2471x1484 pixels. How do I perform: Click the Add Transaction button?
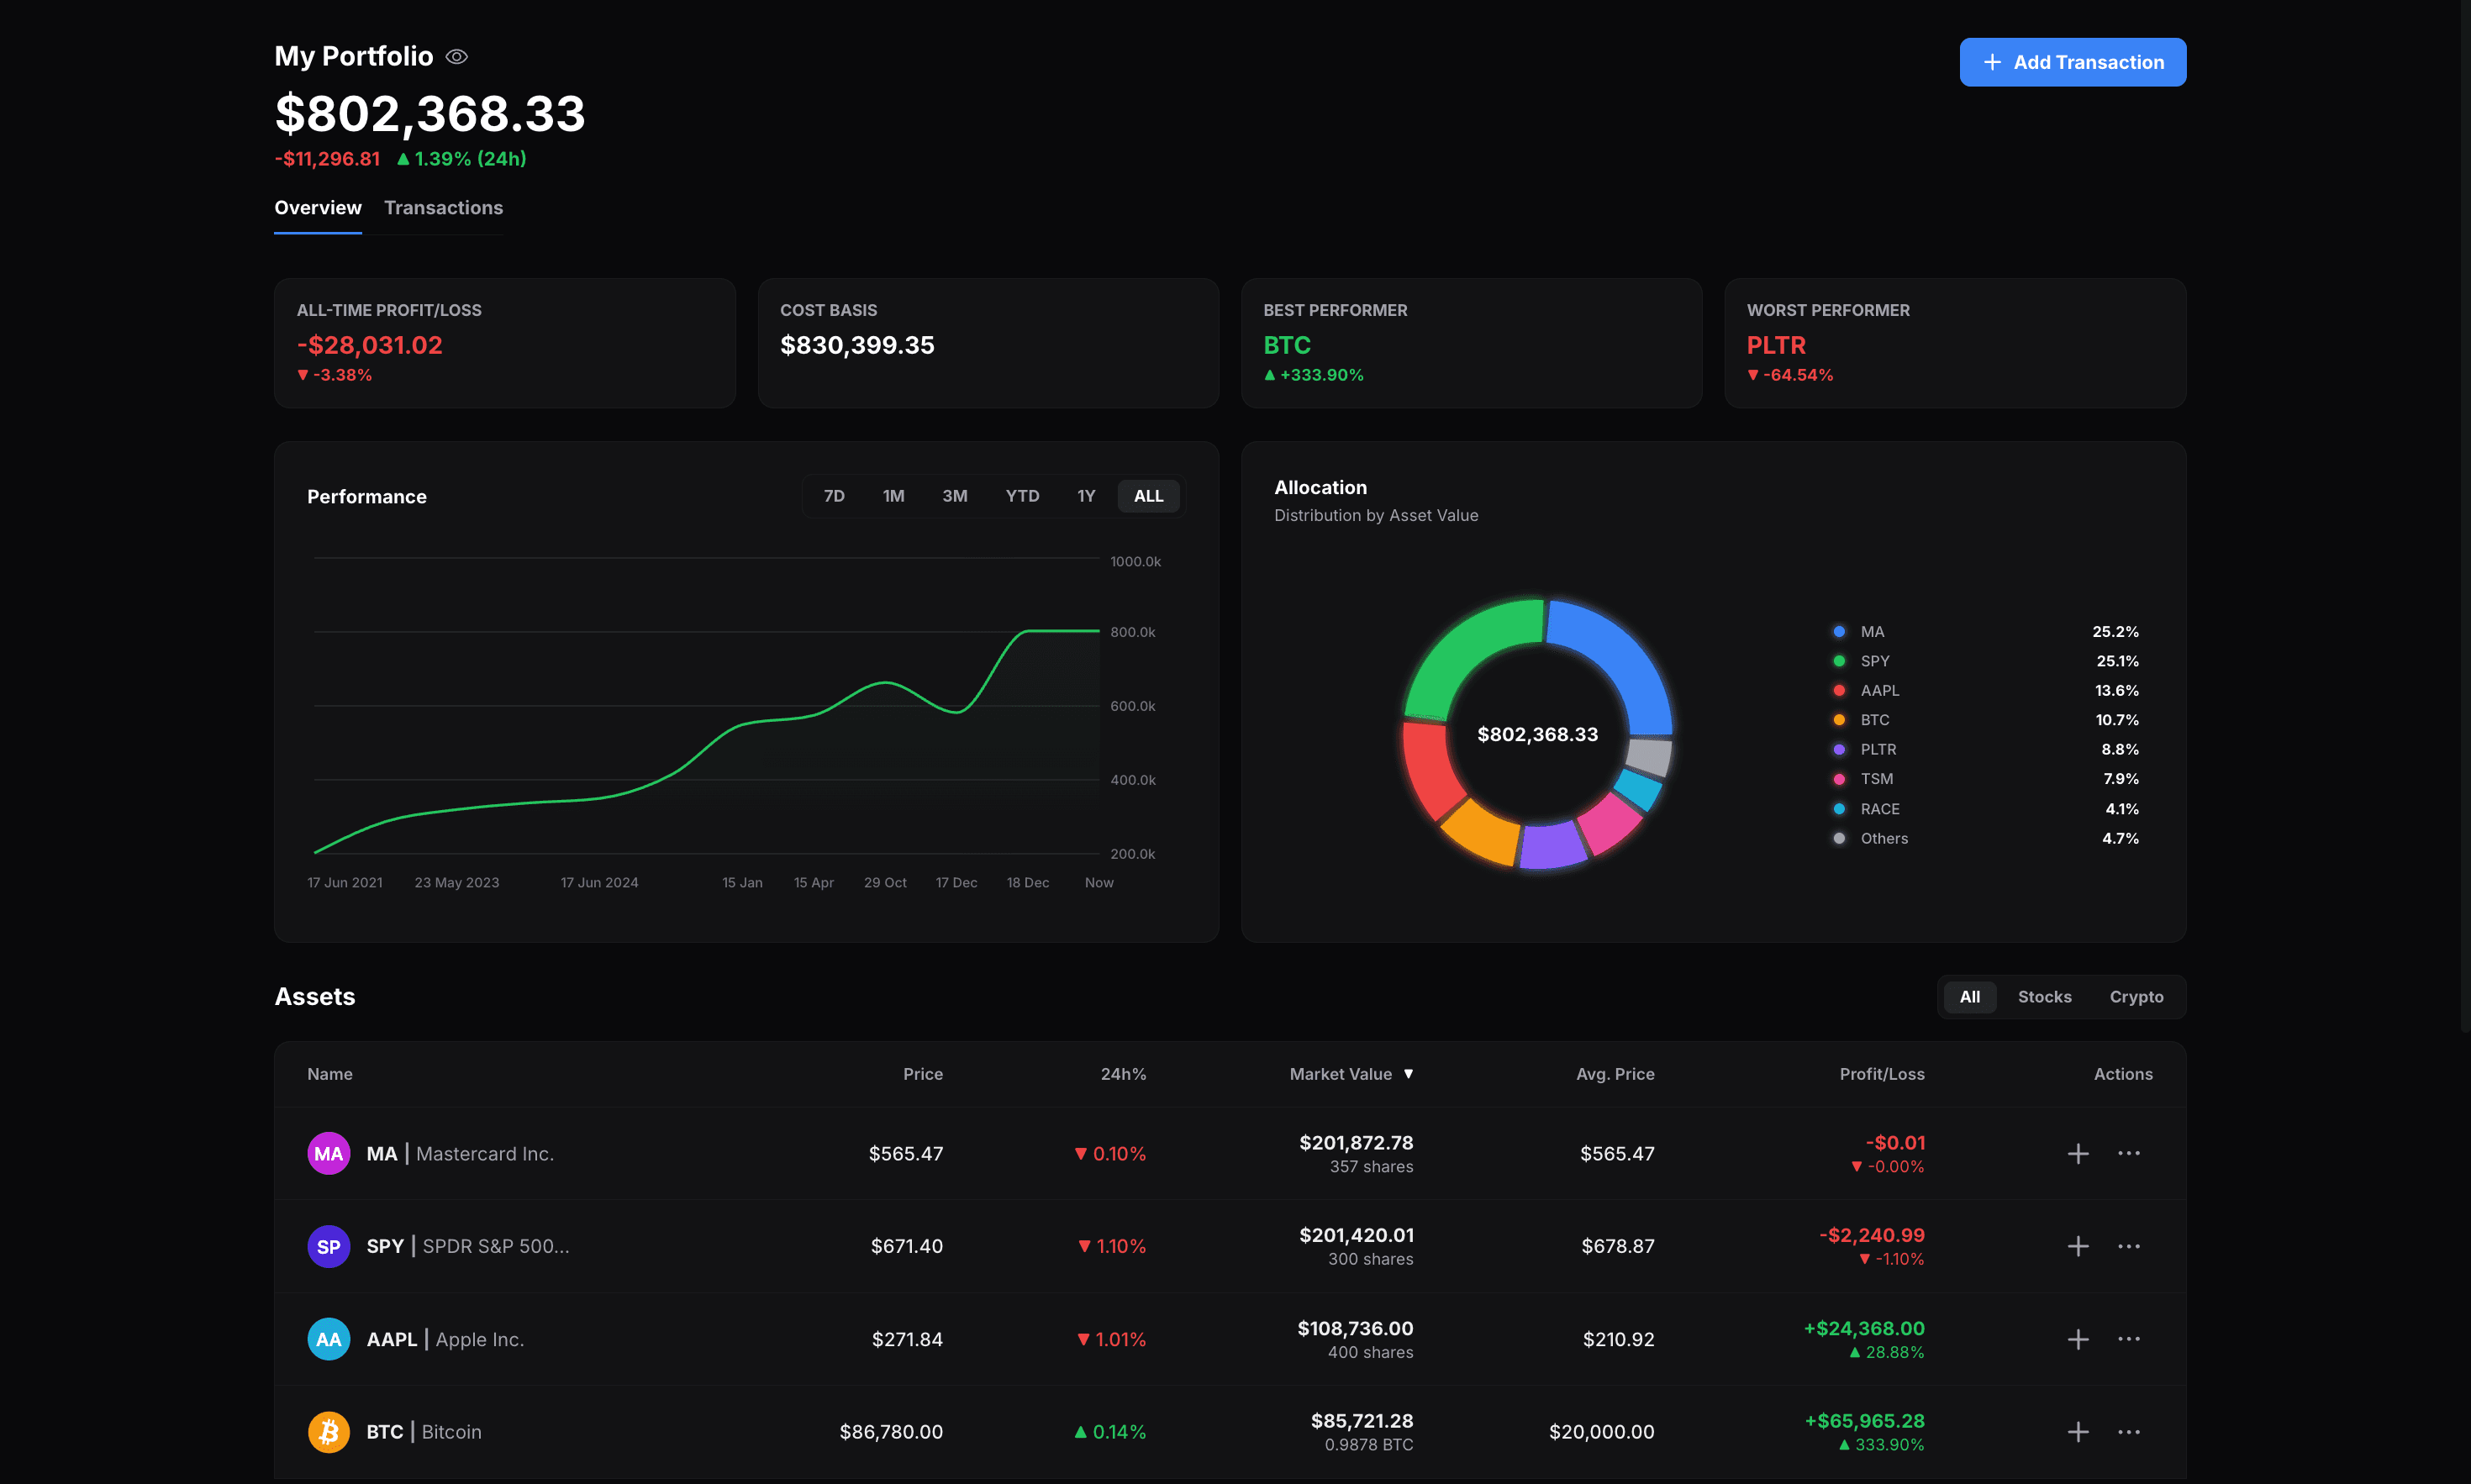(x=2072, y=61)
